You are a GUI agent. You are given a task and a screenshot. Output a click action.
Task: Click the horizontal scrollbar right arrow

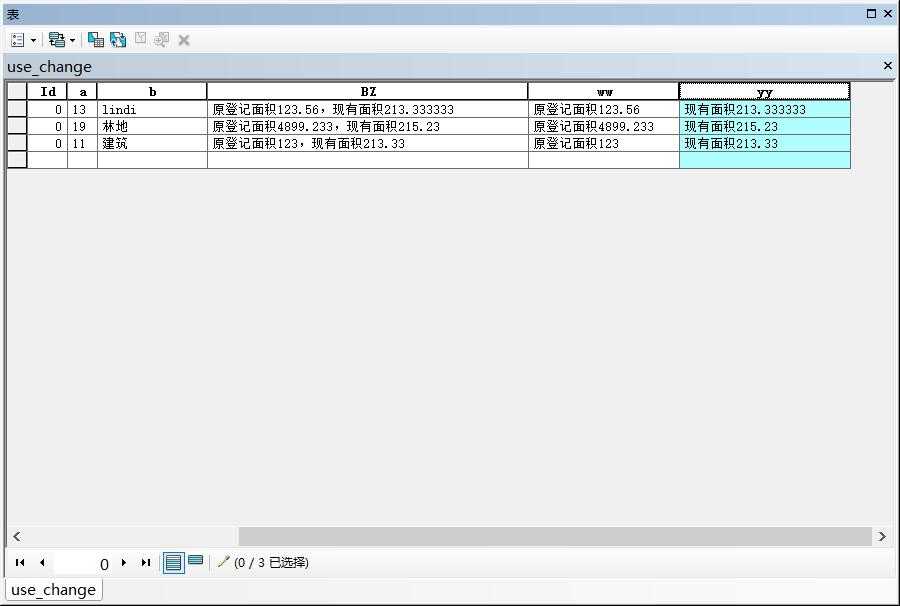click(x=882, y=537)
